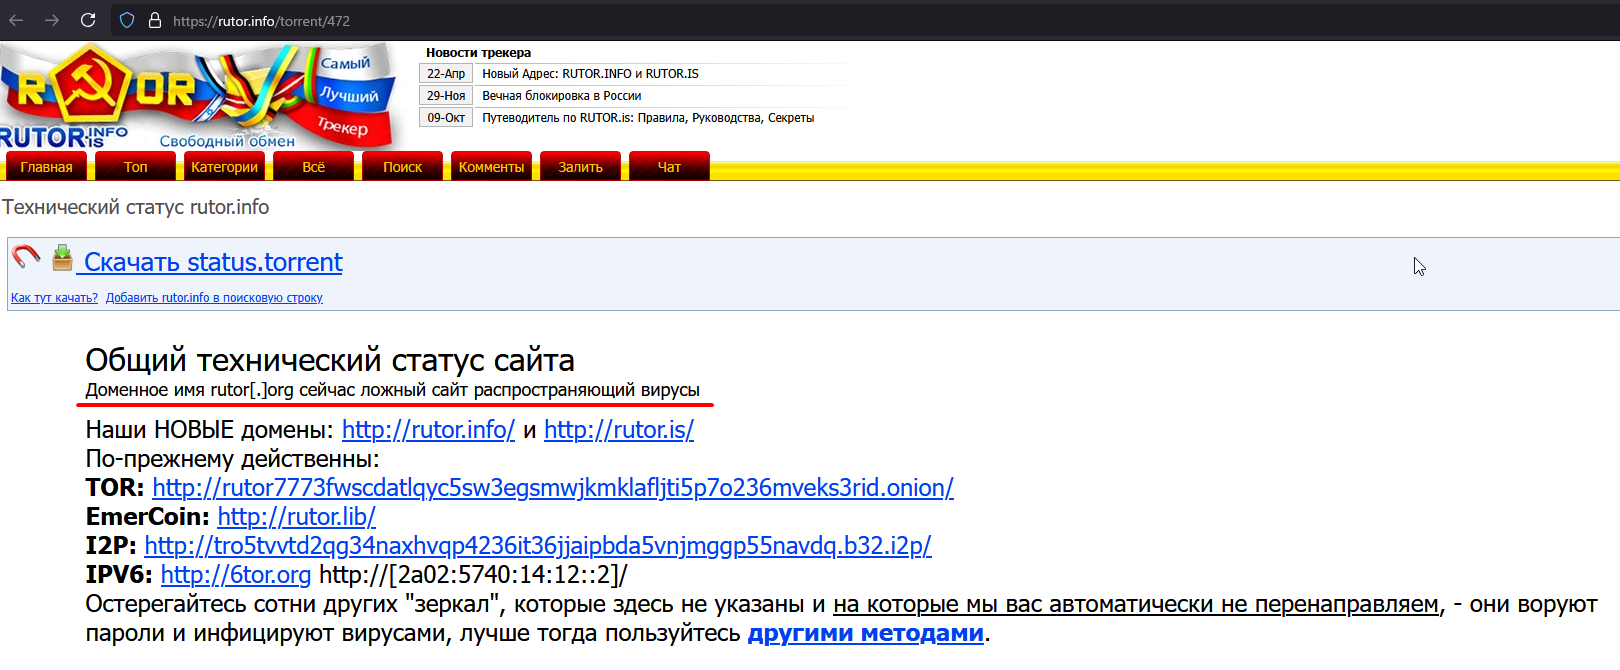Open the TOR onion address link
The height and width of the screenshot is (670, 1620).
point(553,488)
